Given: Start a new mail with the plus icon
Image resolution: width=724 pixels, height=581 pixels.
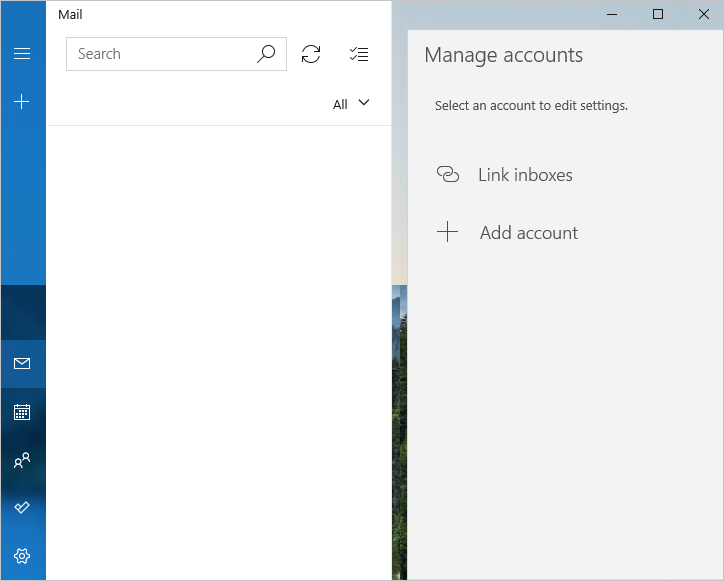Looking at the screenshot, I should pyautogui.click(x=22, y=102).
